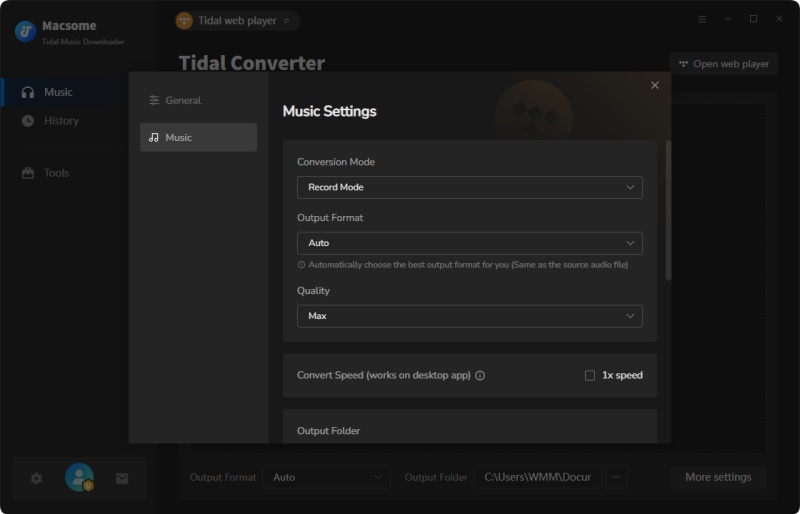Close the Music Settings dialog
Image resolution: width=800 pixels, height=514 pixels.
point(655,85)
